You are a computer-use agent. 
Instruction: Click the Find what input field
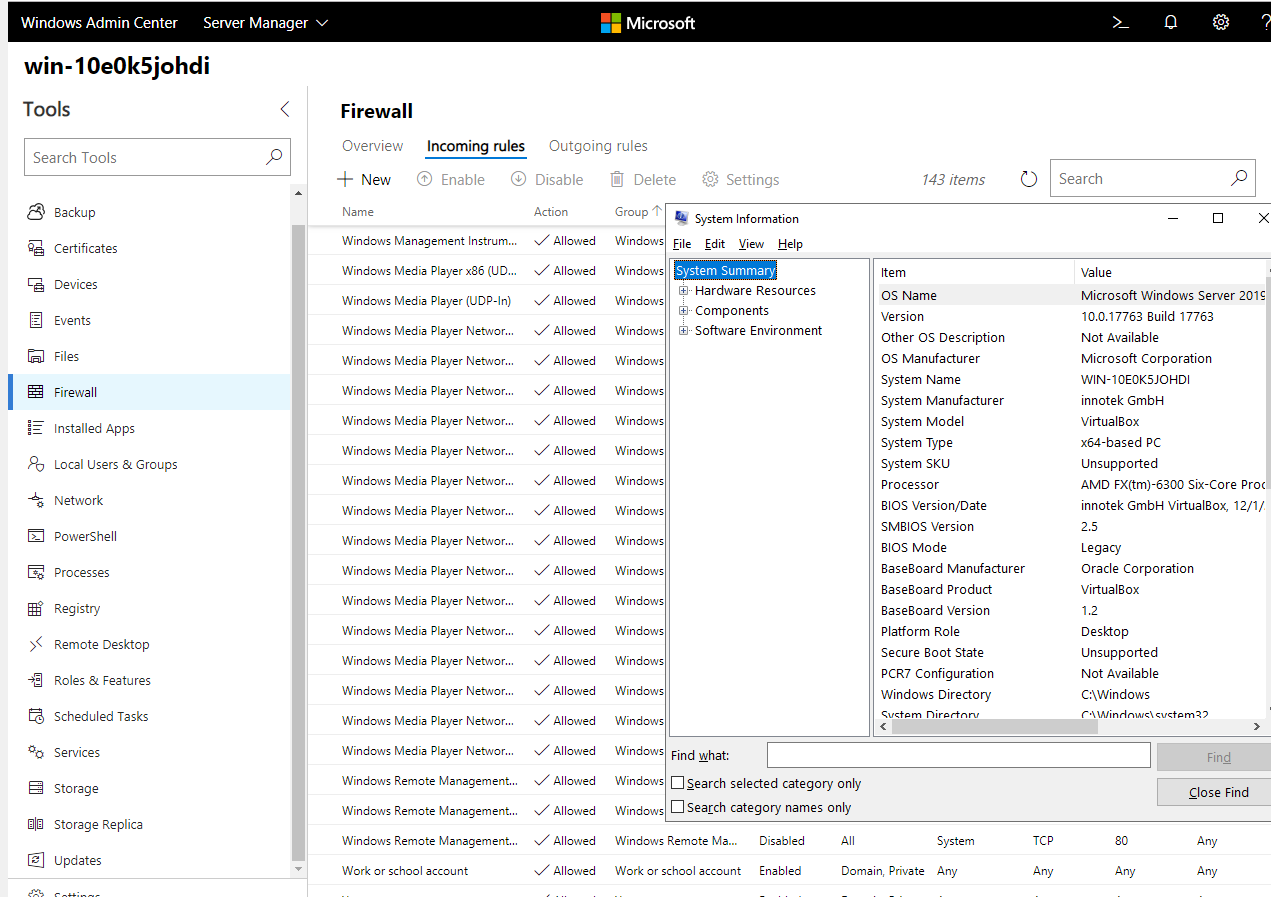[957, 754]
